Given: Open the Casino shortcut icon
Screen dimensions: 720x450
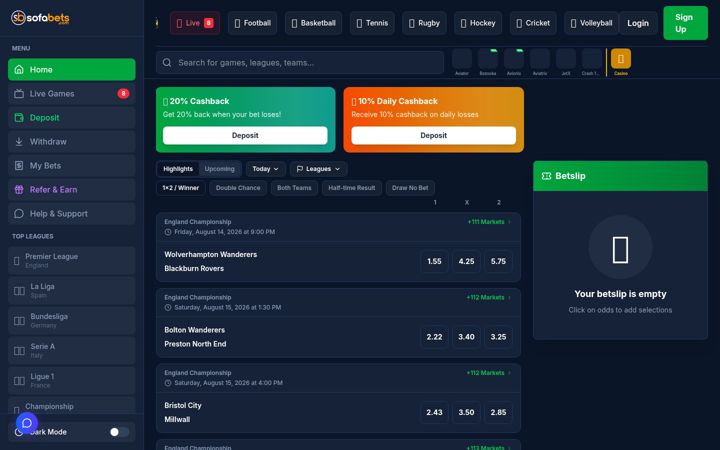Looking at the screenshot, I should pos(620,59).
